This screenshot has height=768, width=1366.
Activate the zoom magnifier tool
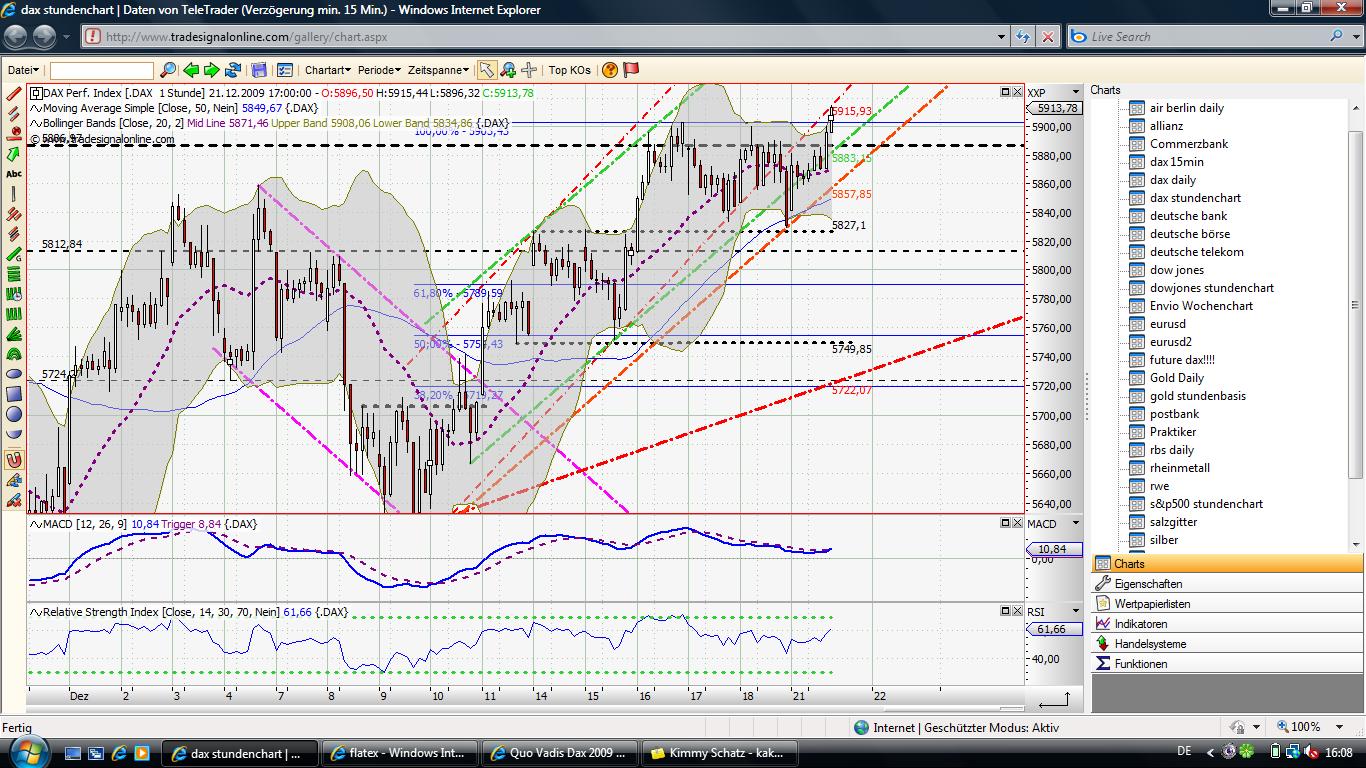(x=508, y=70)
